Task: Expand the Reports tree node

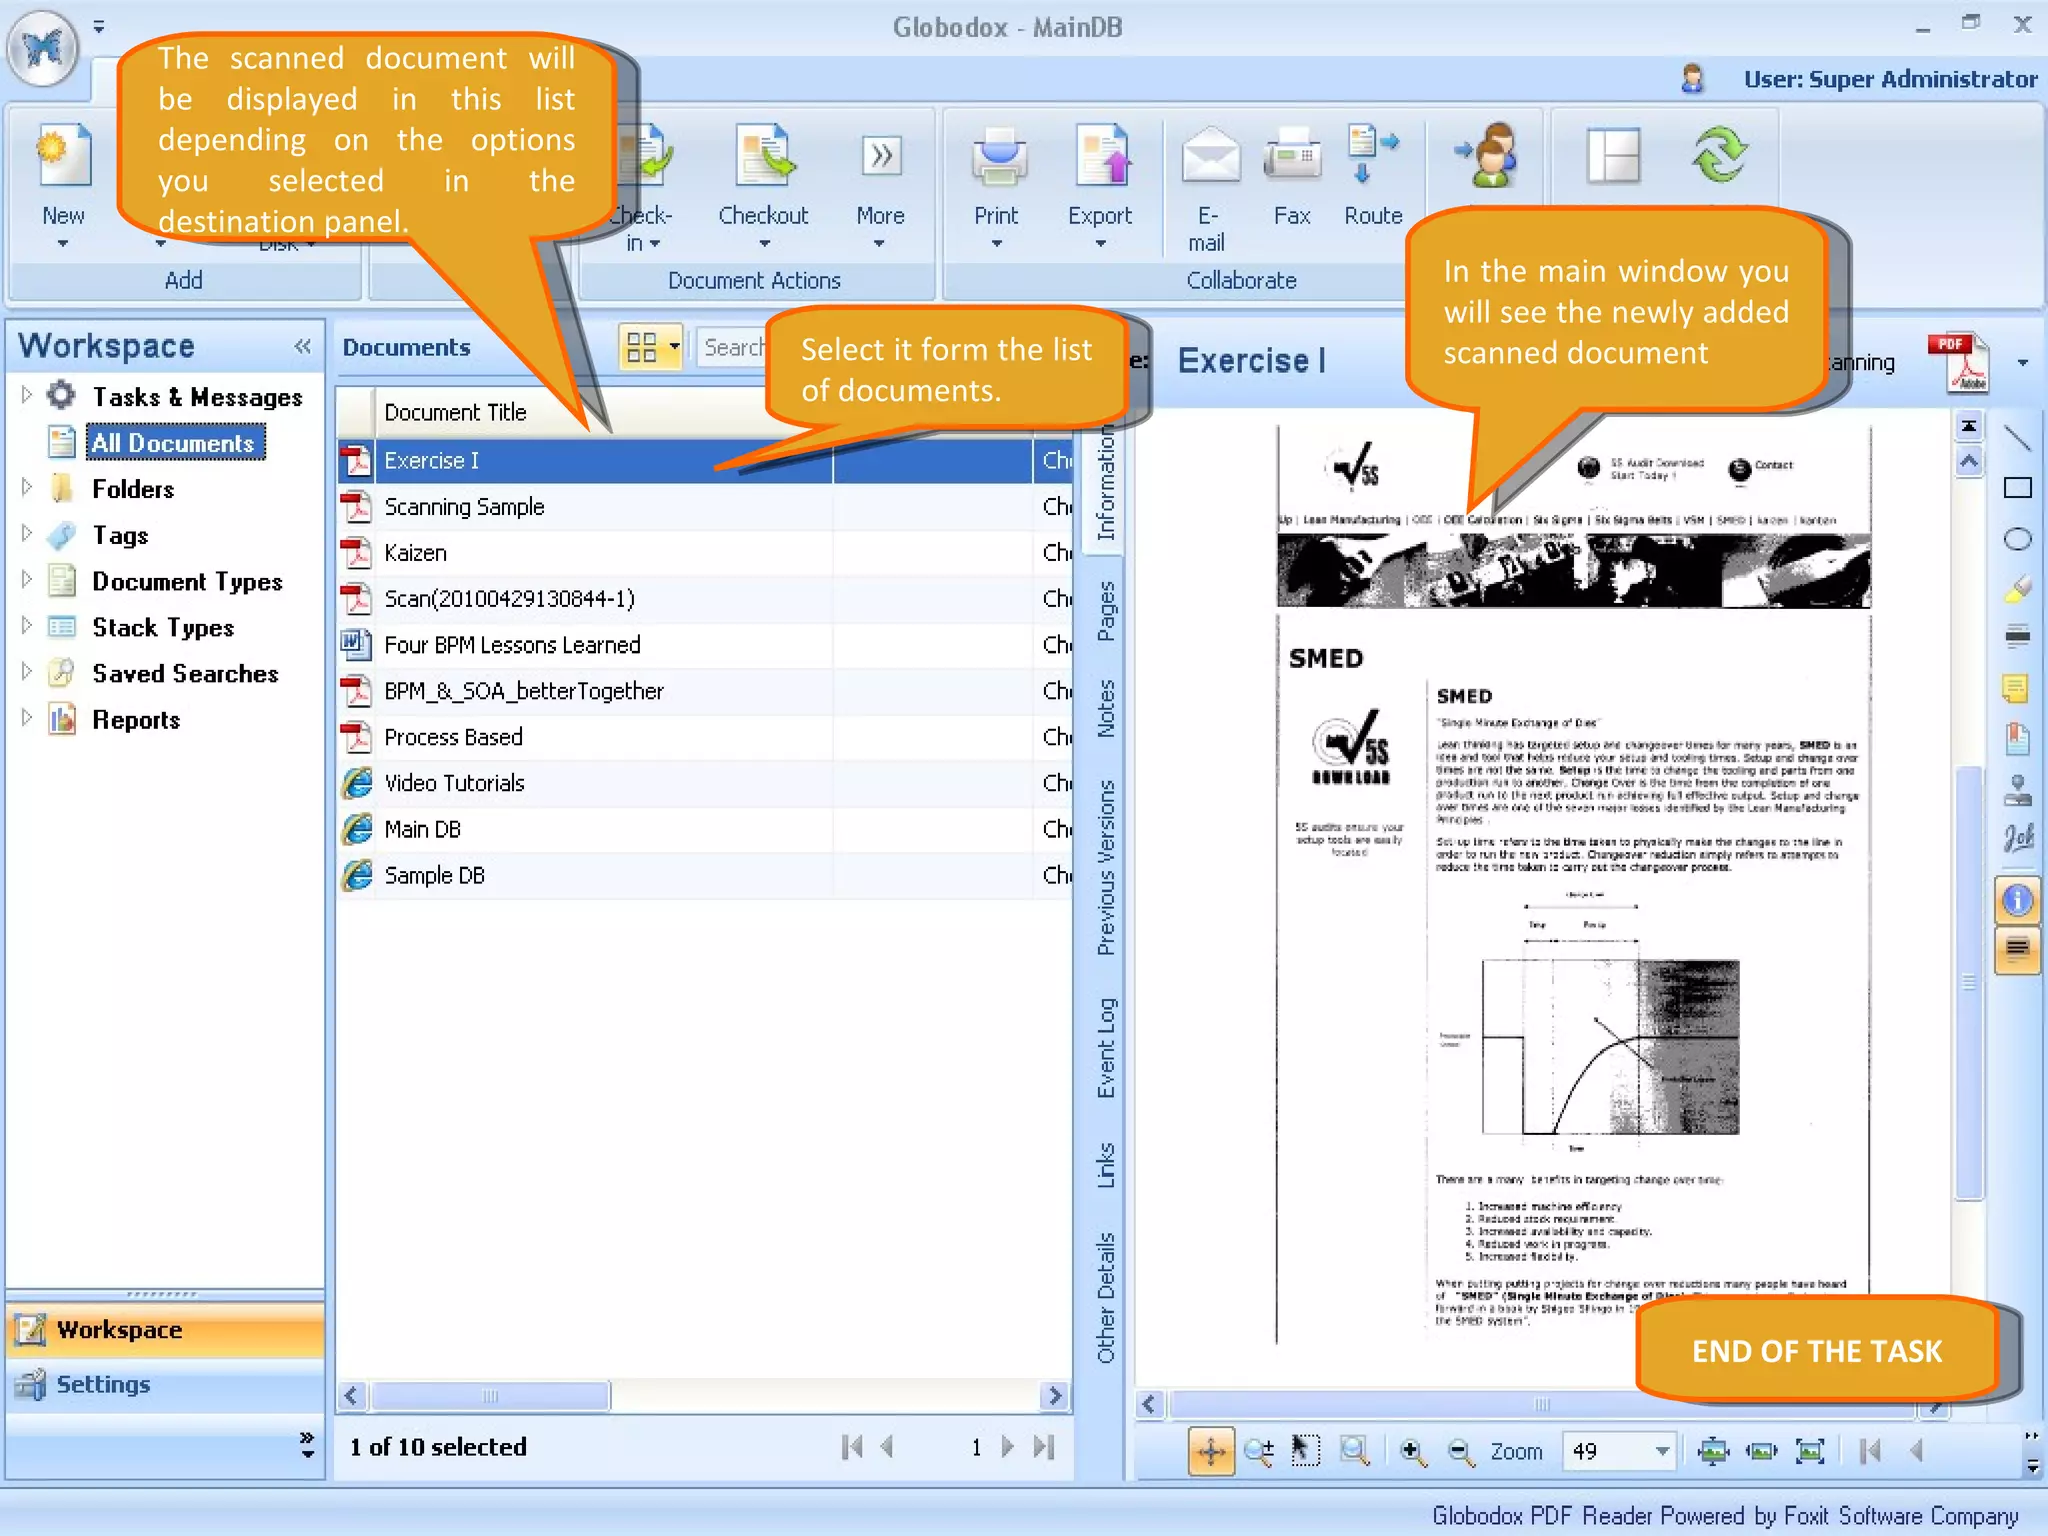Action: point(27,717)
